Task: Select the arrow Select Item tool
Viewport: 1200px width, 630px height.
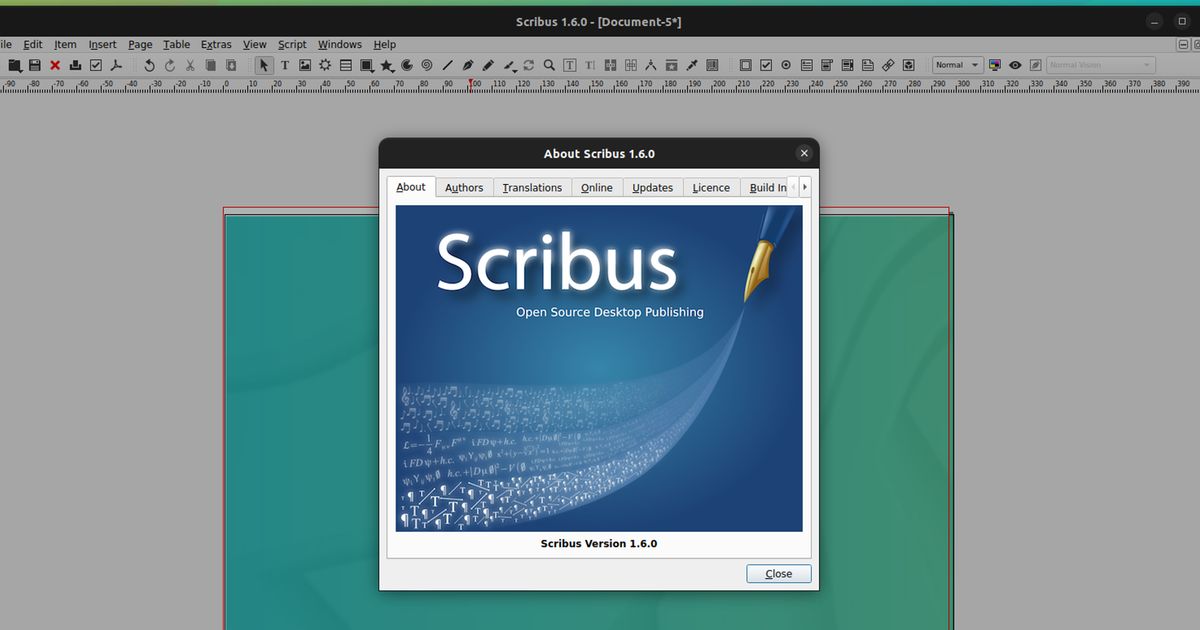Action: (264, 65)
